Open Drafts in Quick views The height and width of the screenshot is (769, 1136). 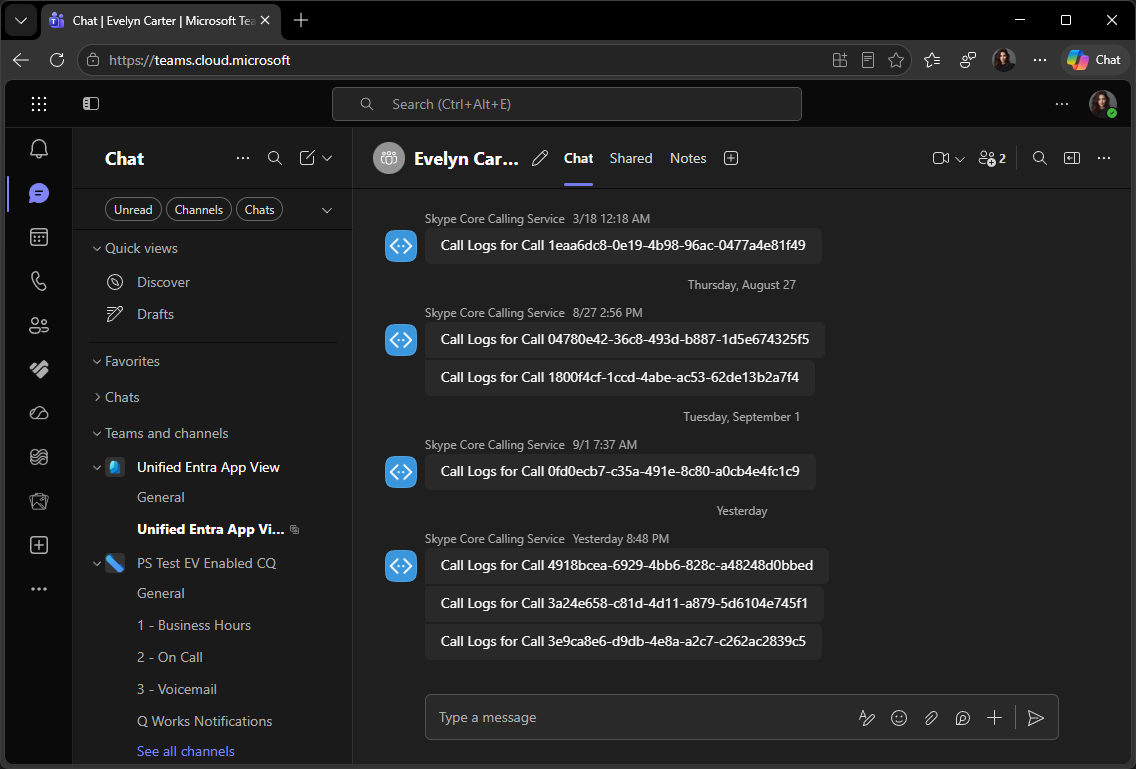coord(155,314)
